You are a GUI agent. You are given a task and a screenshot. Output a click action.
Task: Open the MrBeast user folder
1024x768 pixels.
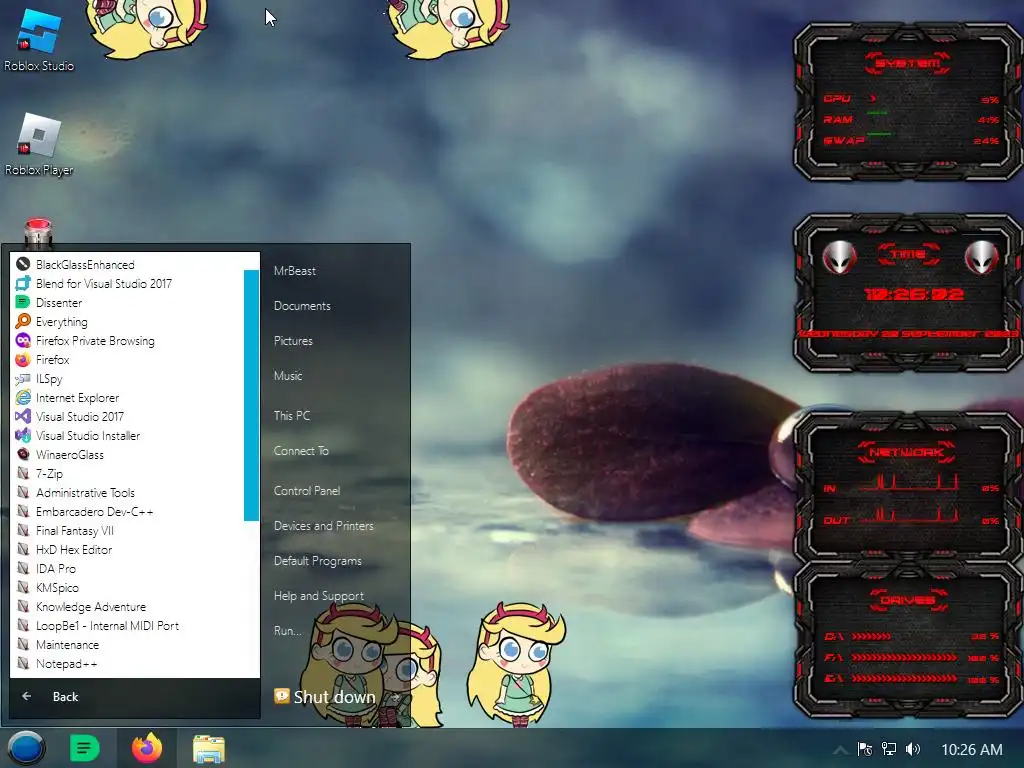[x=295, y=270]
